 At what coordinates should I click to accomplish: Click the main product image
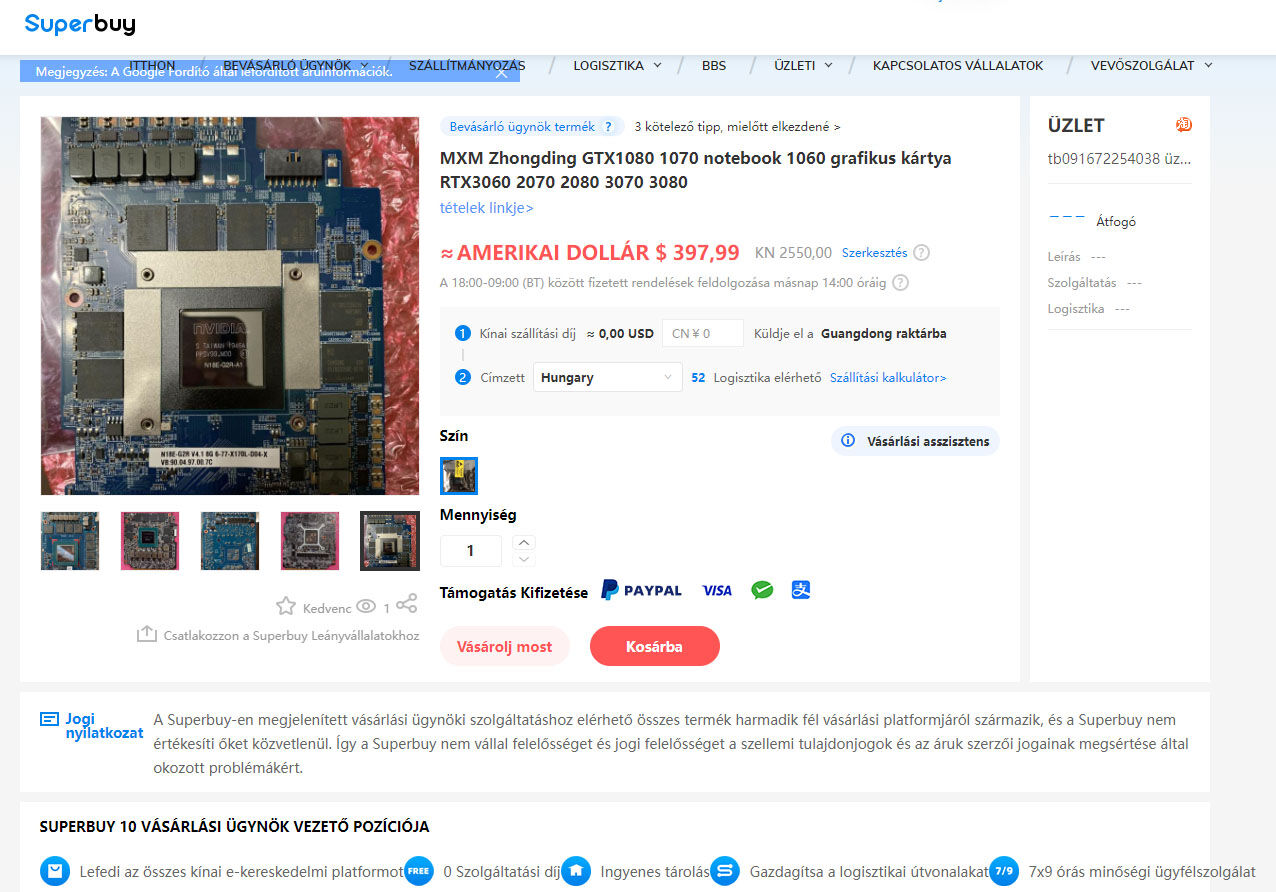230,305
